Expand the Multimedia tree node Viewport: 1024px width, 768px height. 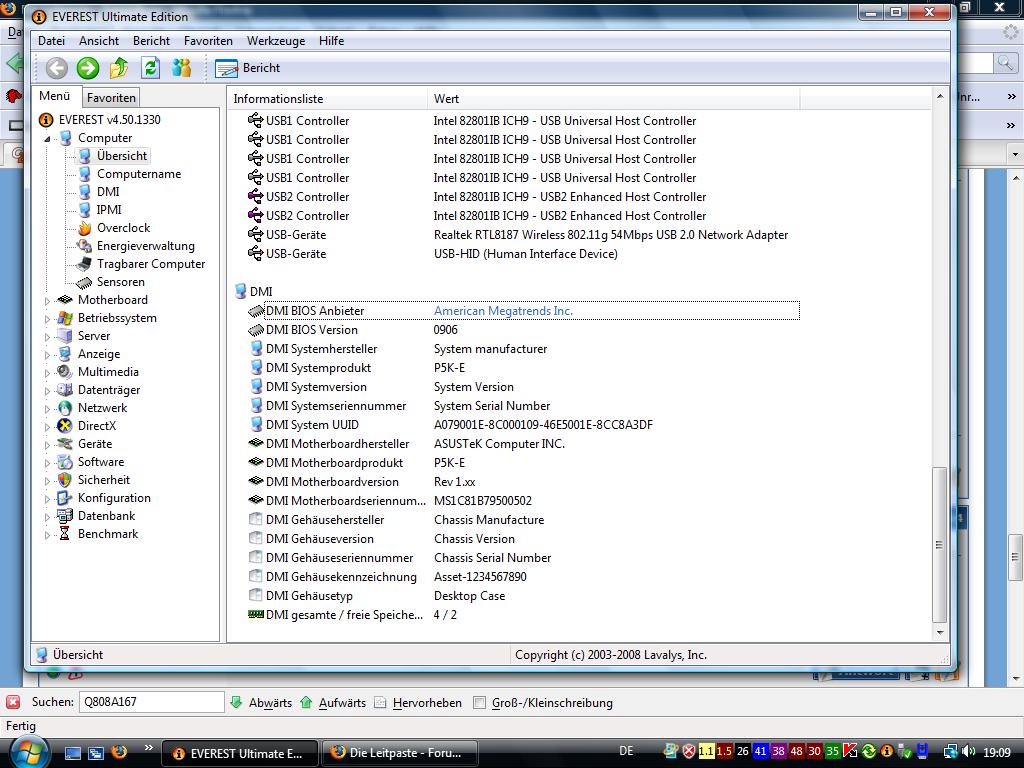pyautogui.click(x=47, y=373)
